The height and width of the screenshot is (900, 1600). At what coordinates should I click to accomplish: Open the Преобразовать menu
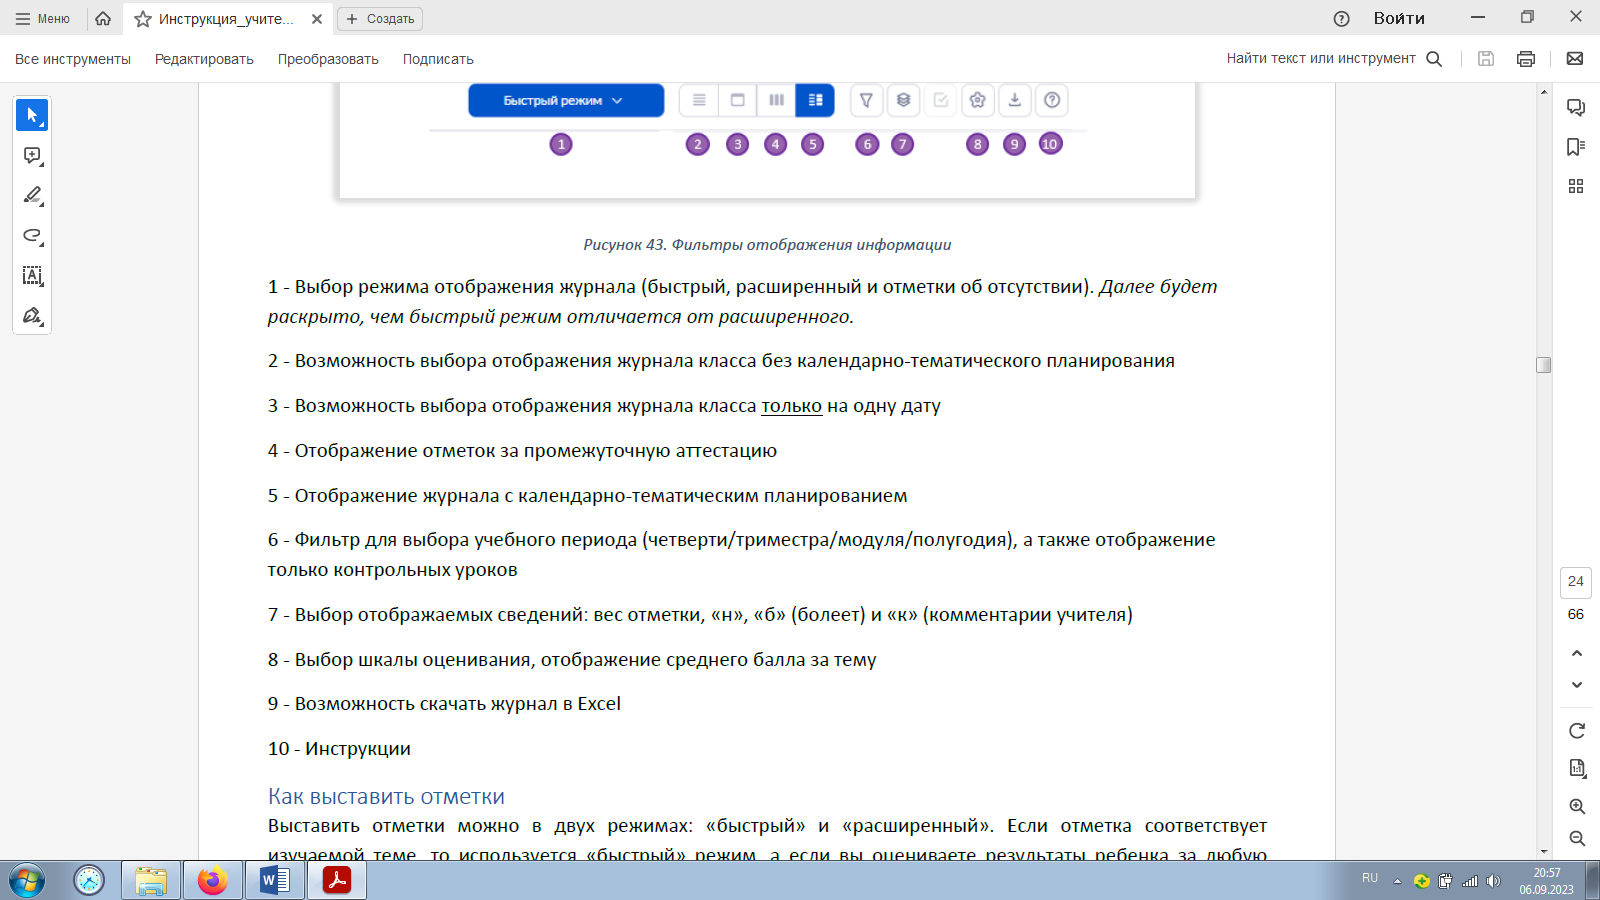328,59
